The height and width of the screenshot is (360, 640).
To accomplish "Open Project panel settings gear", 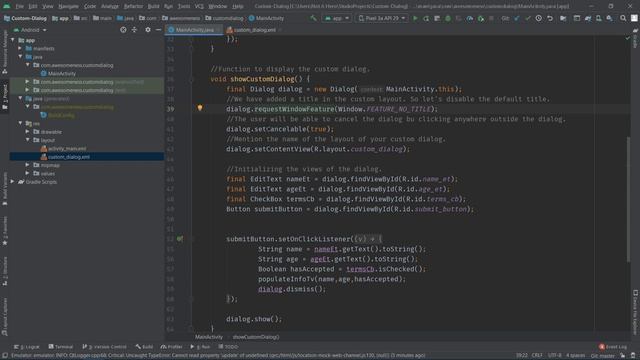I will pos(148,30).
